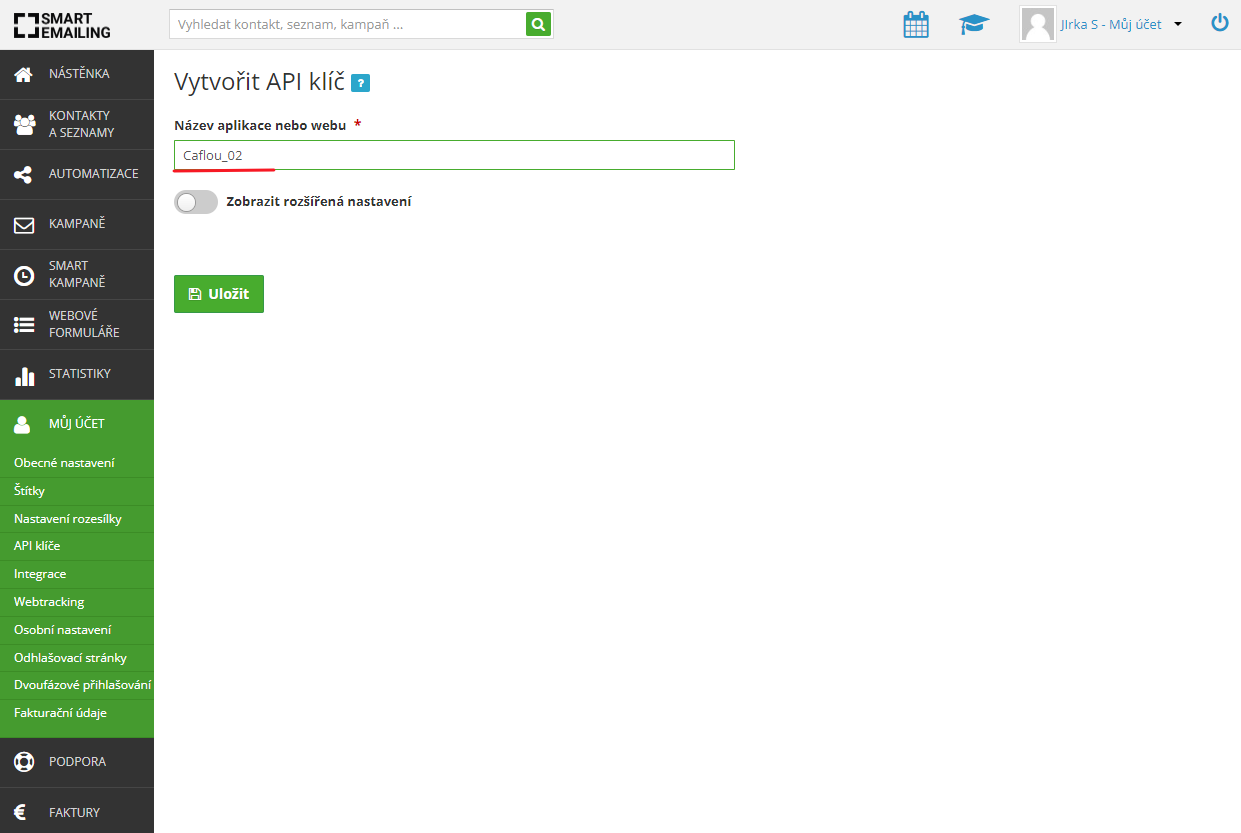Click the blue help question mark icon
1241x833 pixels.
click(361, 83)
